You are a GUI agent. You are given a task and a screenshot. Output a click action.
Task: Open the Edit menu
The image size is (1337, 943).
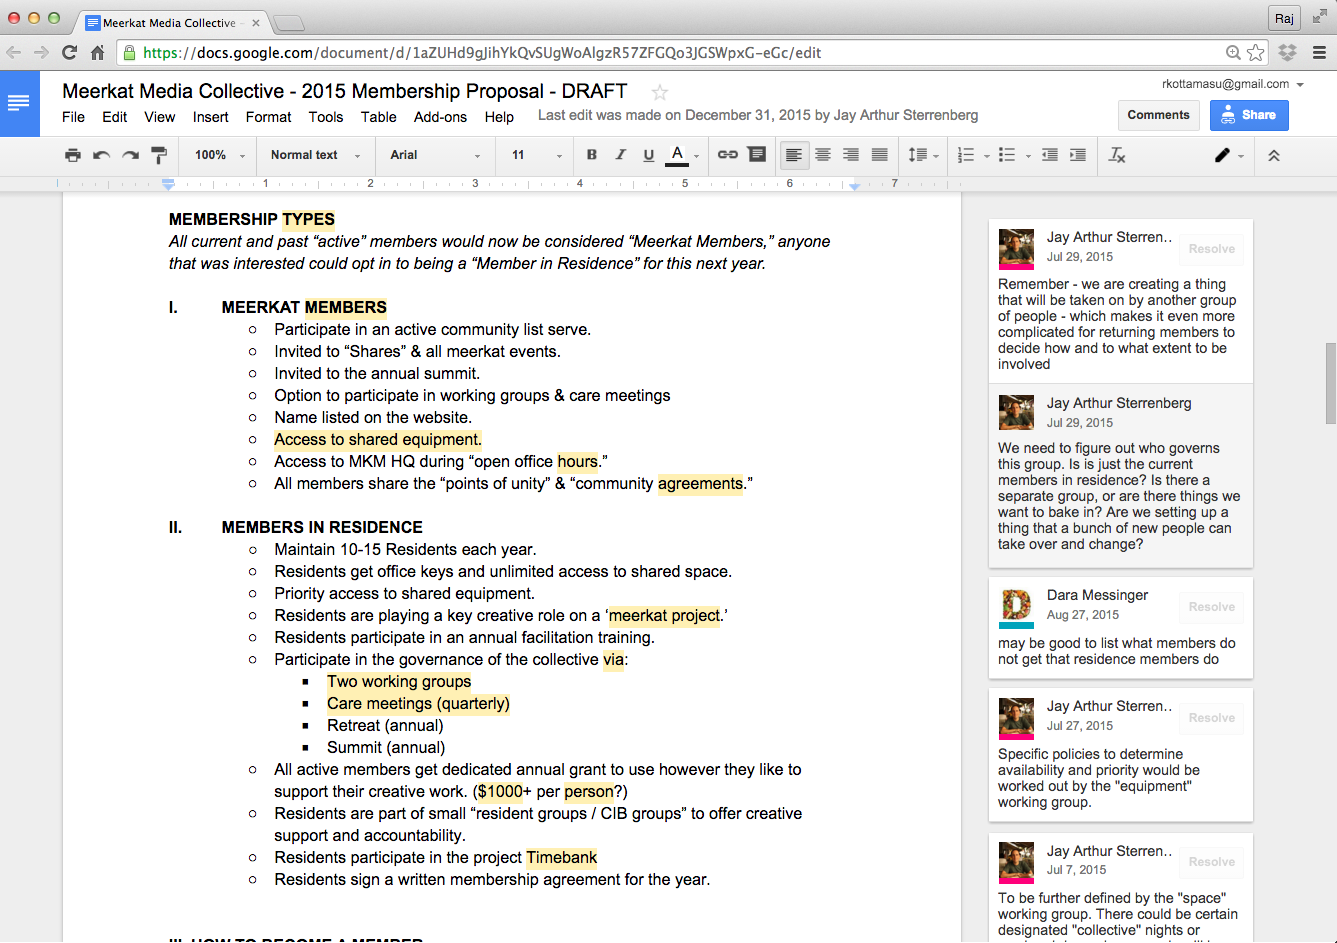click(114, 117)
